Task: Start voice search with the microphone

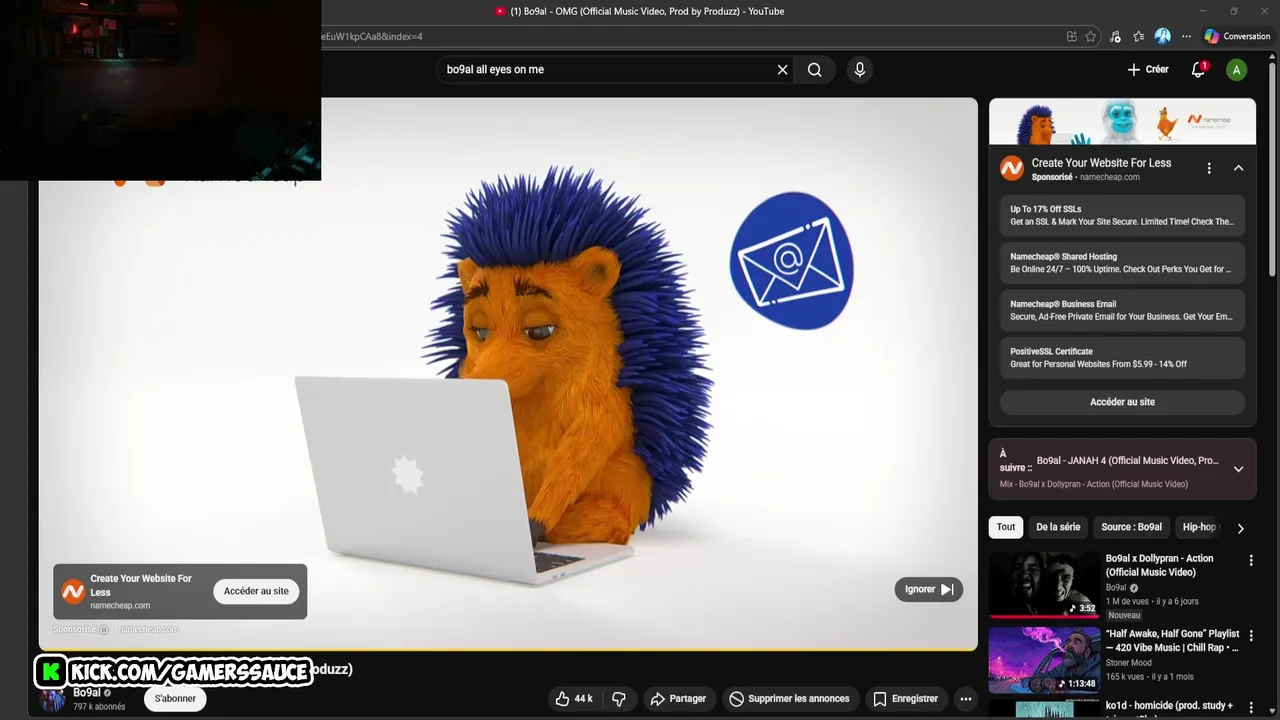Action: point(859,70)
